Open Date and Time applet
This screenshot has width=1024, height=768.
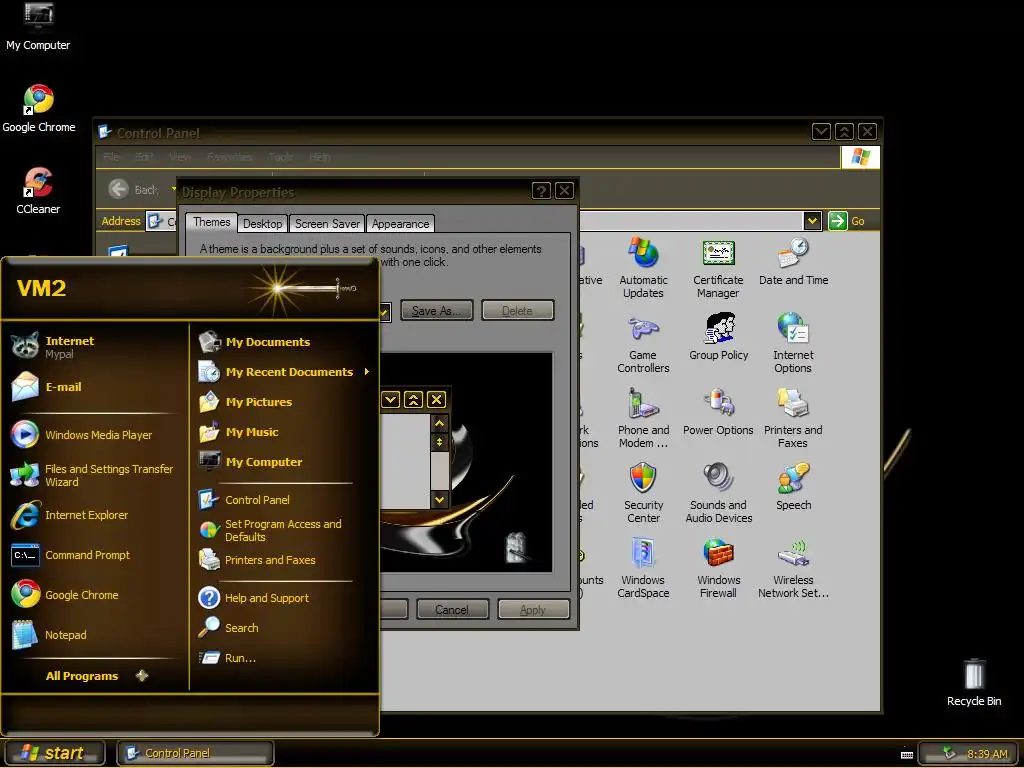point(793,263)
